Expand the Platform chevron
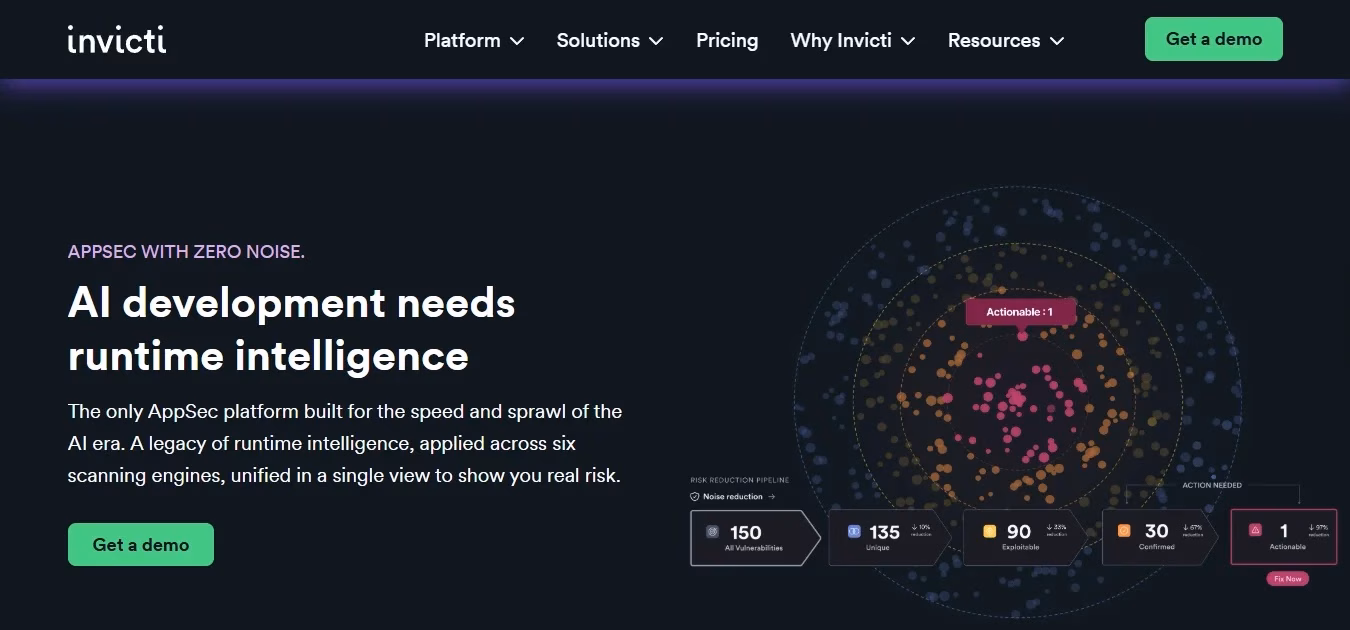Viewport: 1350px width, 630px height. (x=517, y=41)
